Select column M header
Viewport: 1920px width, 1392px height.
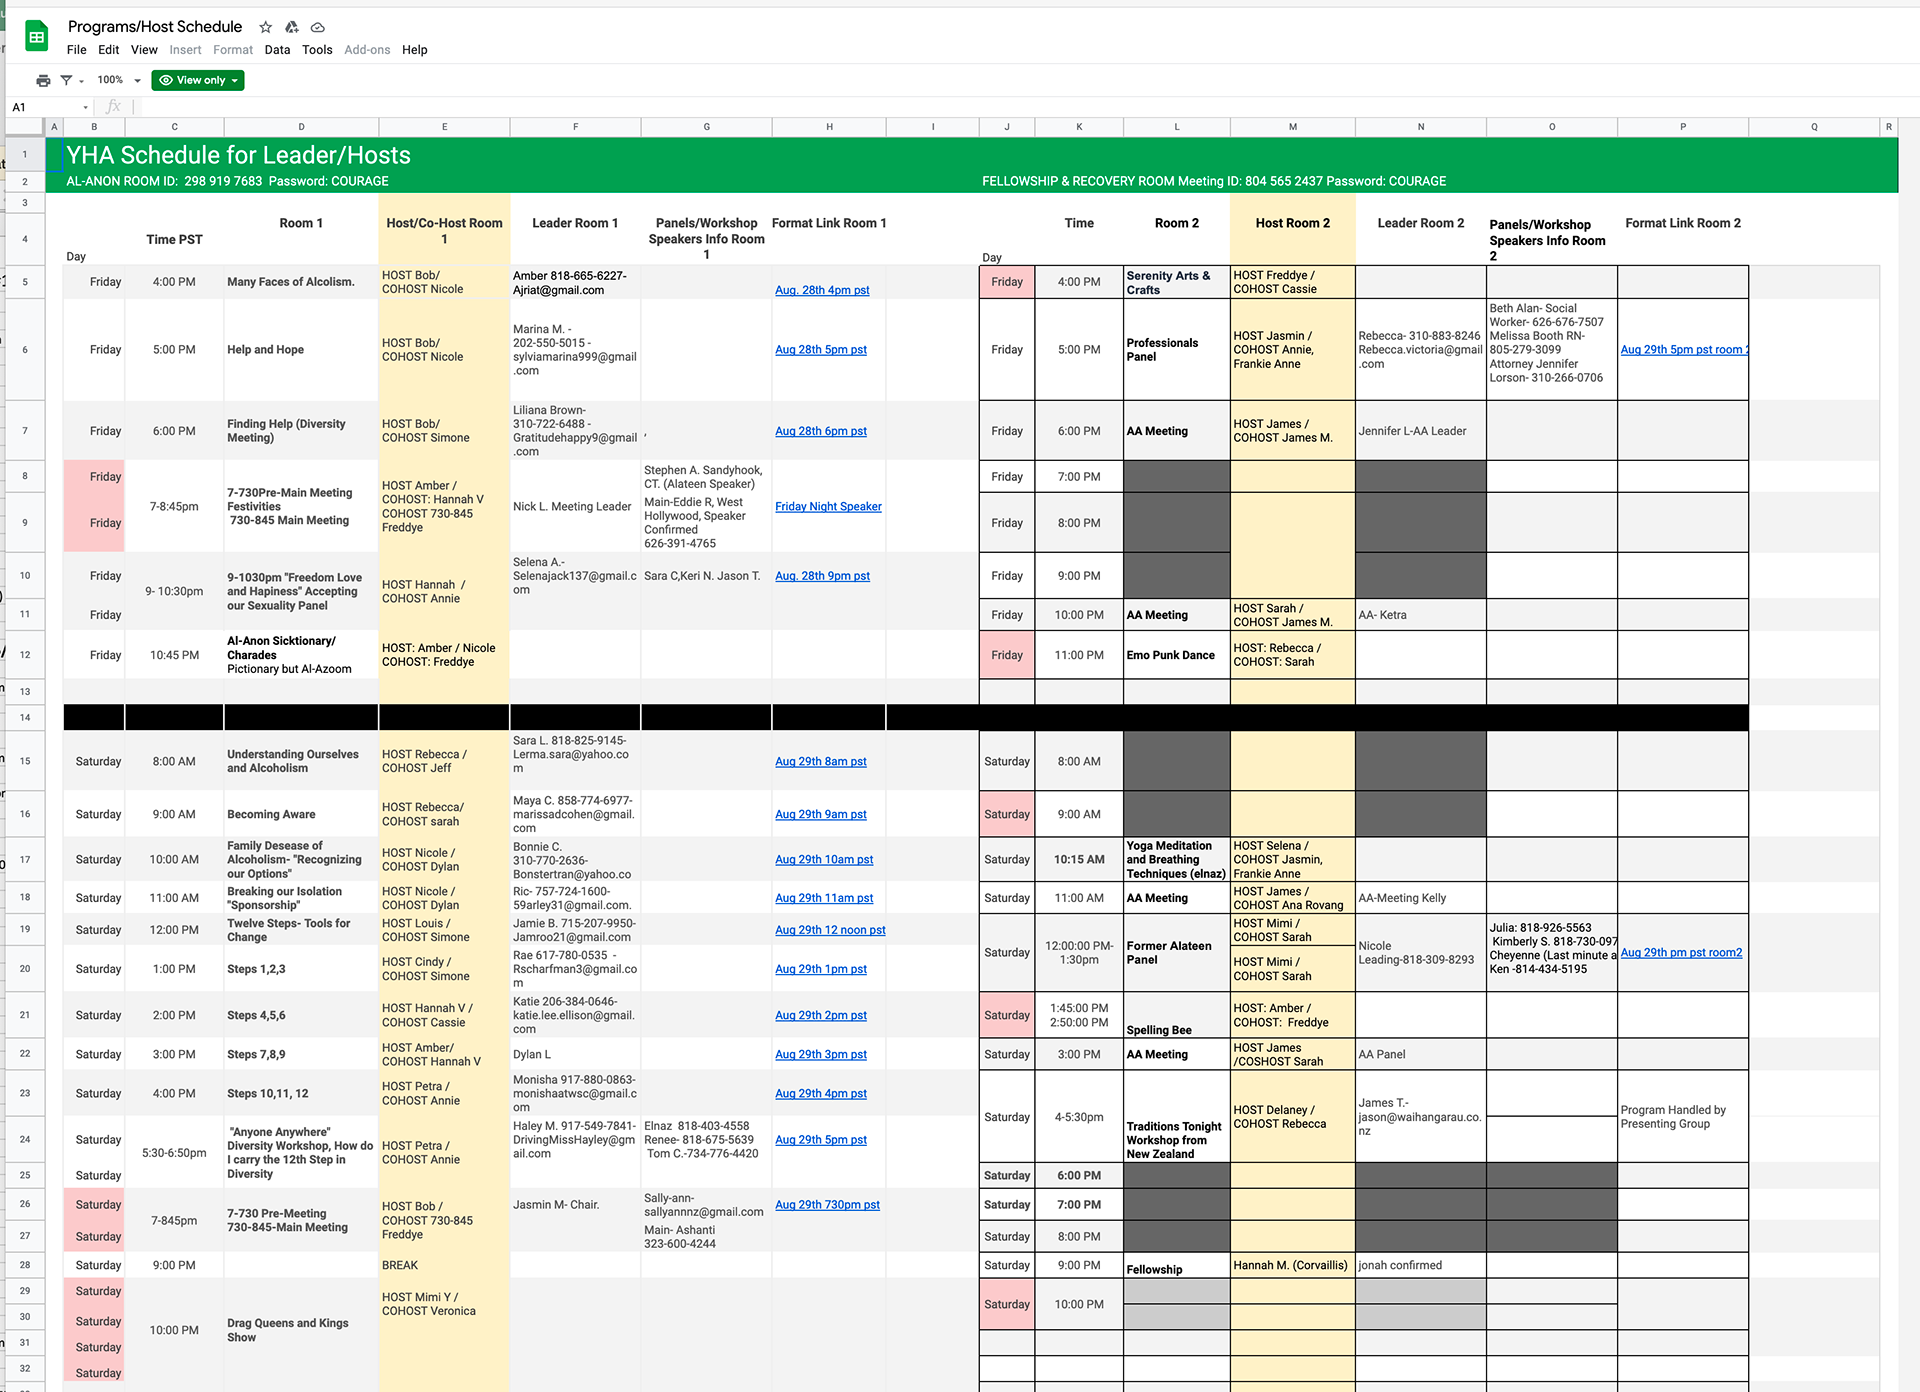tap(1292, 127)
